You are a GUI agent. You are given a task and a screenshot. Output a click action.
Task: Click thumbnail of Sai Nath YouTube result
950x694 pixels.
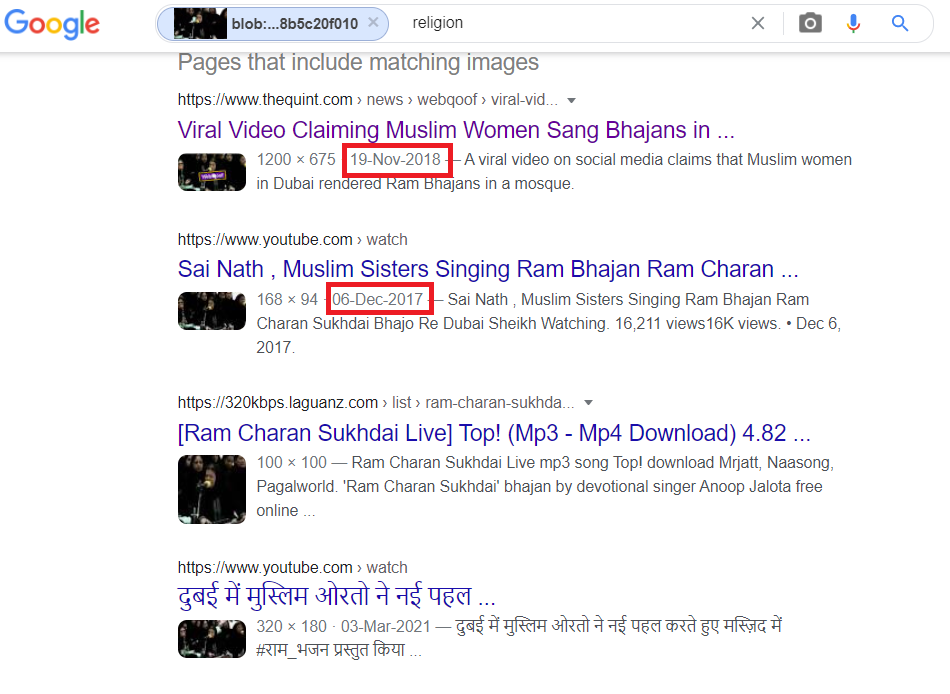point(212,311)
